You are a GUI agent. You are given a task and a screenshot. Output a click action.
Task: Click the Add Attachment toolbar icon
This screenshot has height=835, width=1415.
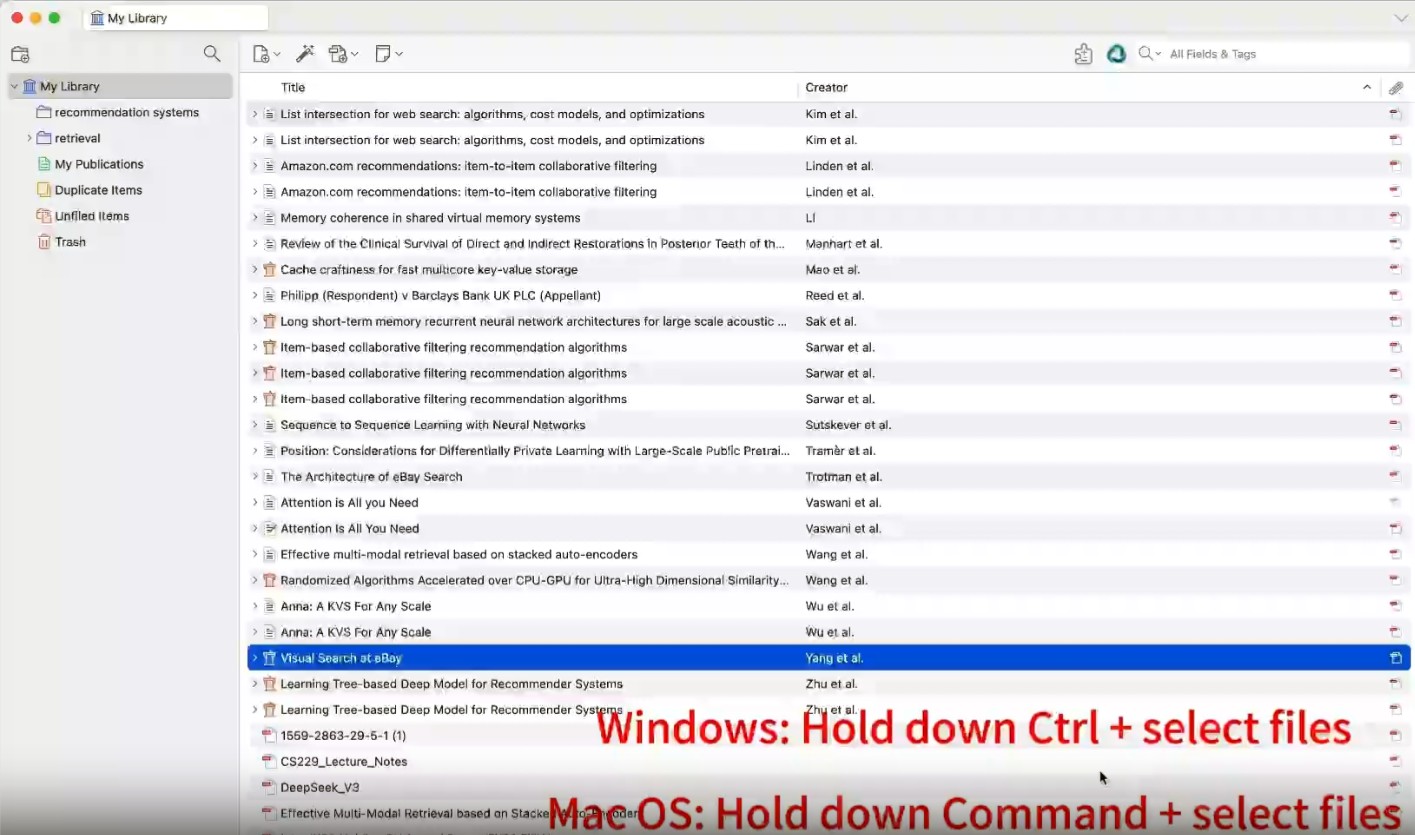click(342, 54)
